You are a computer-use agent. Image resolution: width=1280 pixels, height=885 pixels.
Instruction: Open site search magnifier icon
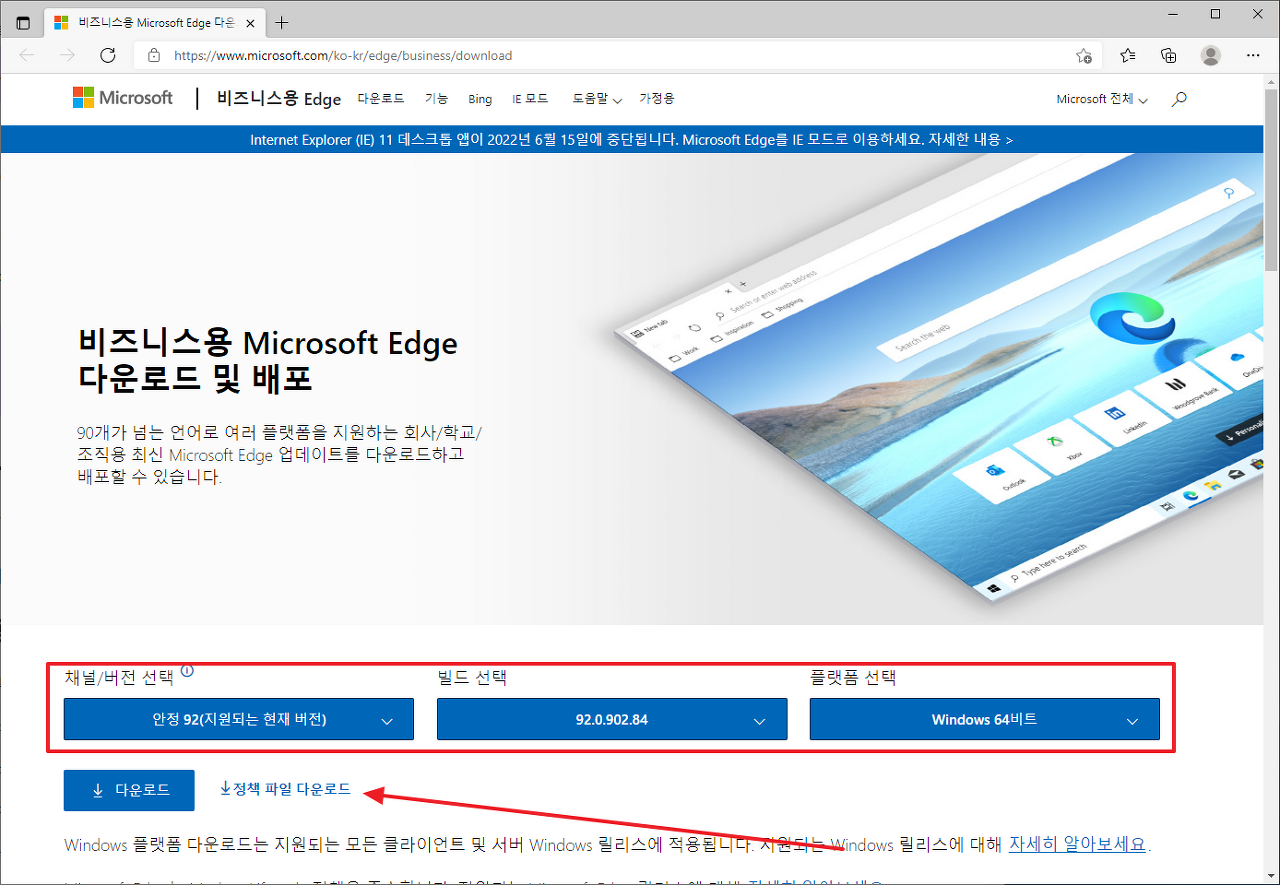1179,99
